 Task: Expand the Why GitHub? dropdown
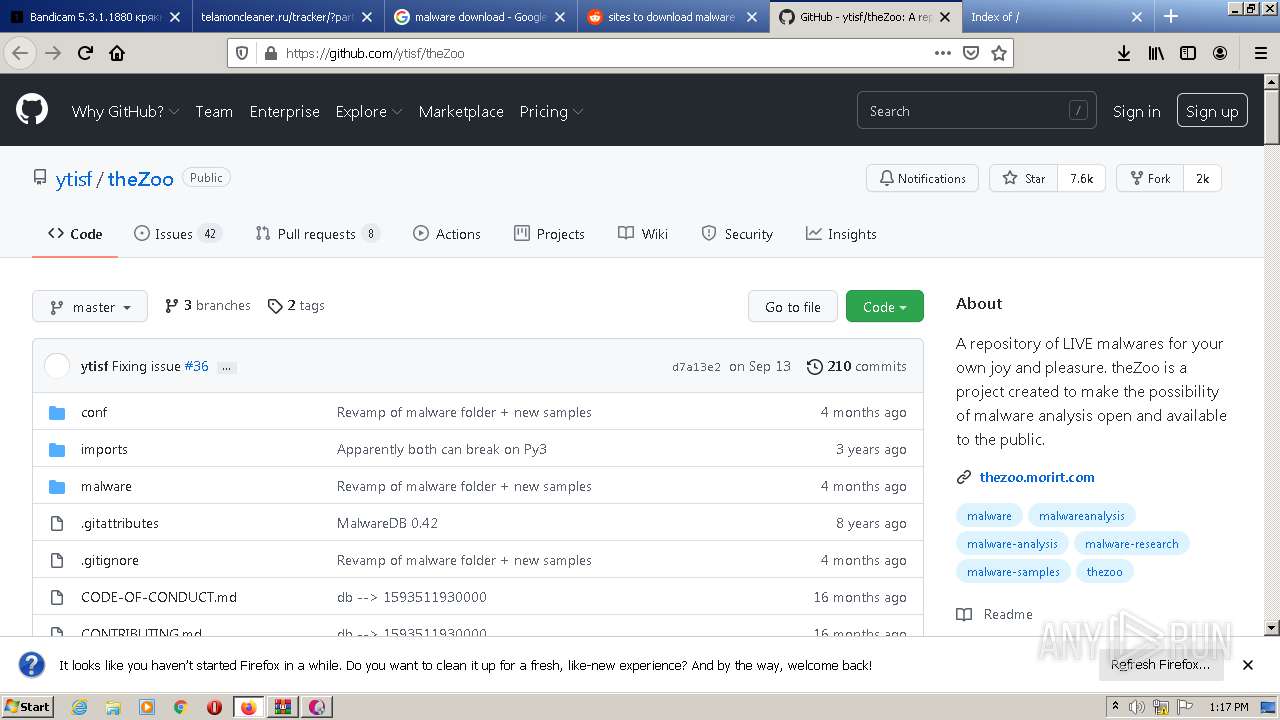(125, 112)
